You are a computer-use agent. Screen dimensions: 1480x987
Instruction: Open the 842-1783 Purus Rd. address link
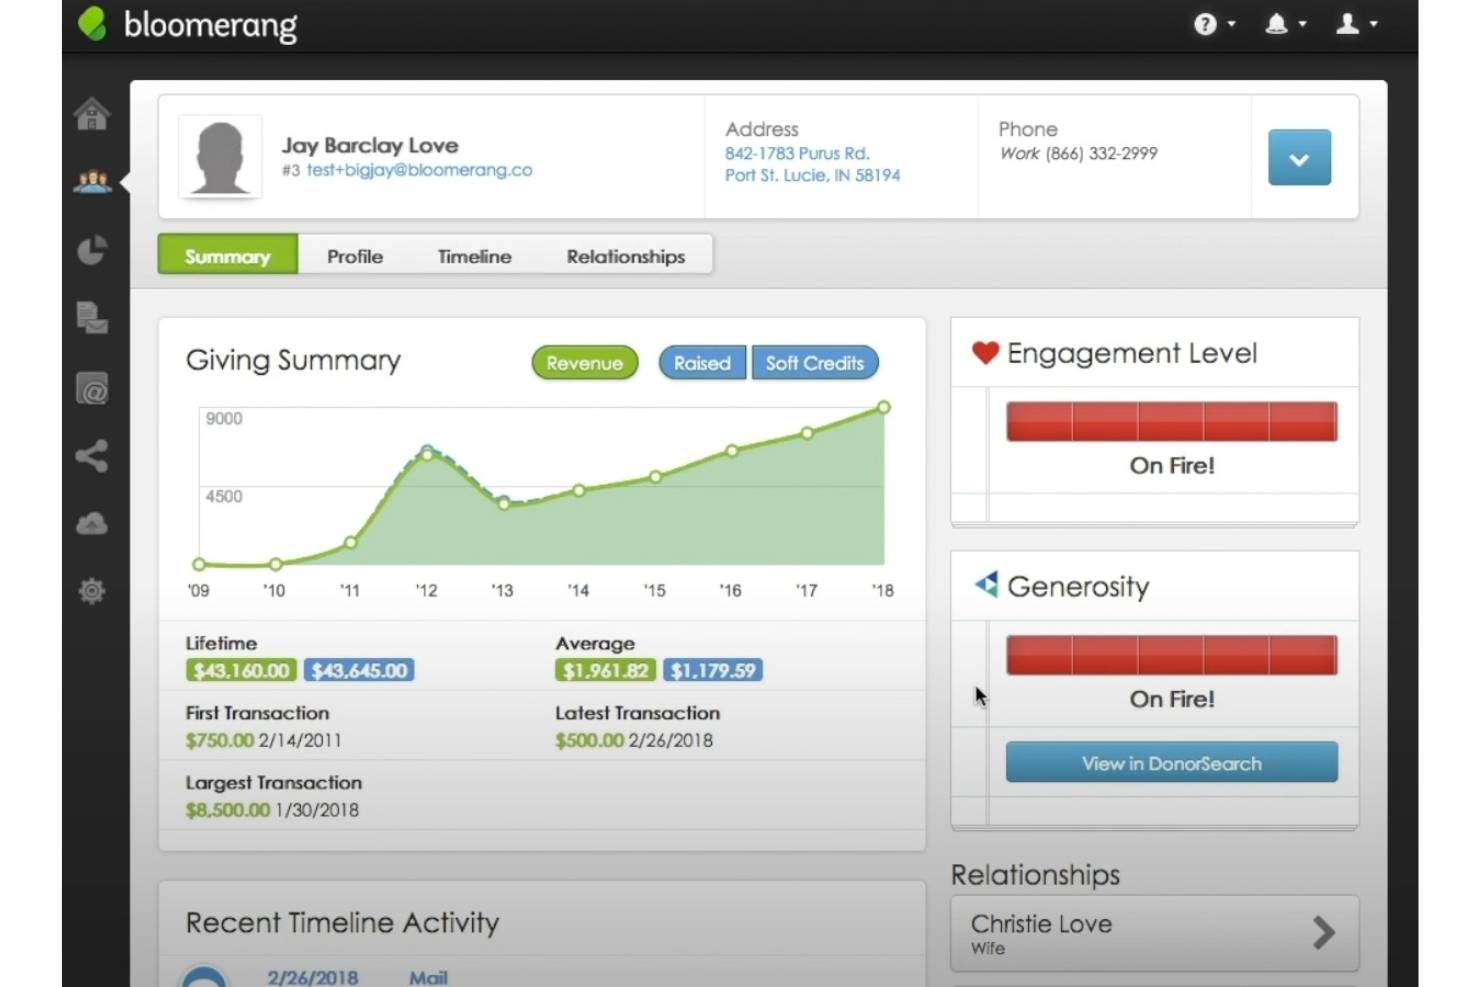797,153
